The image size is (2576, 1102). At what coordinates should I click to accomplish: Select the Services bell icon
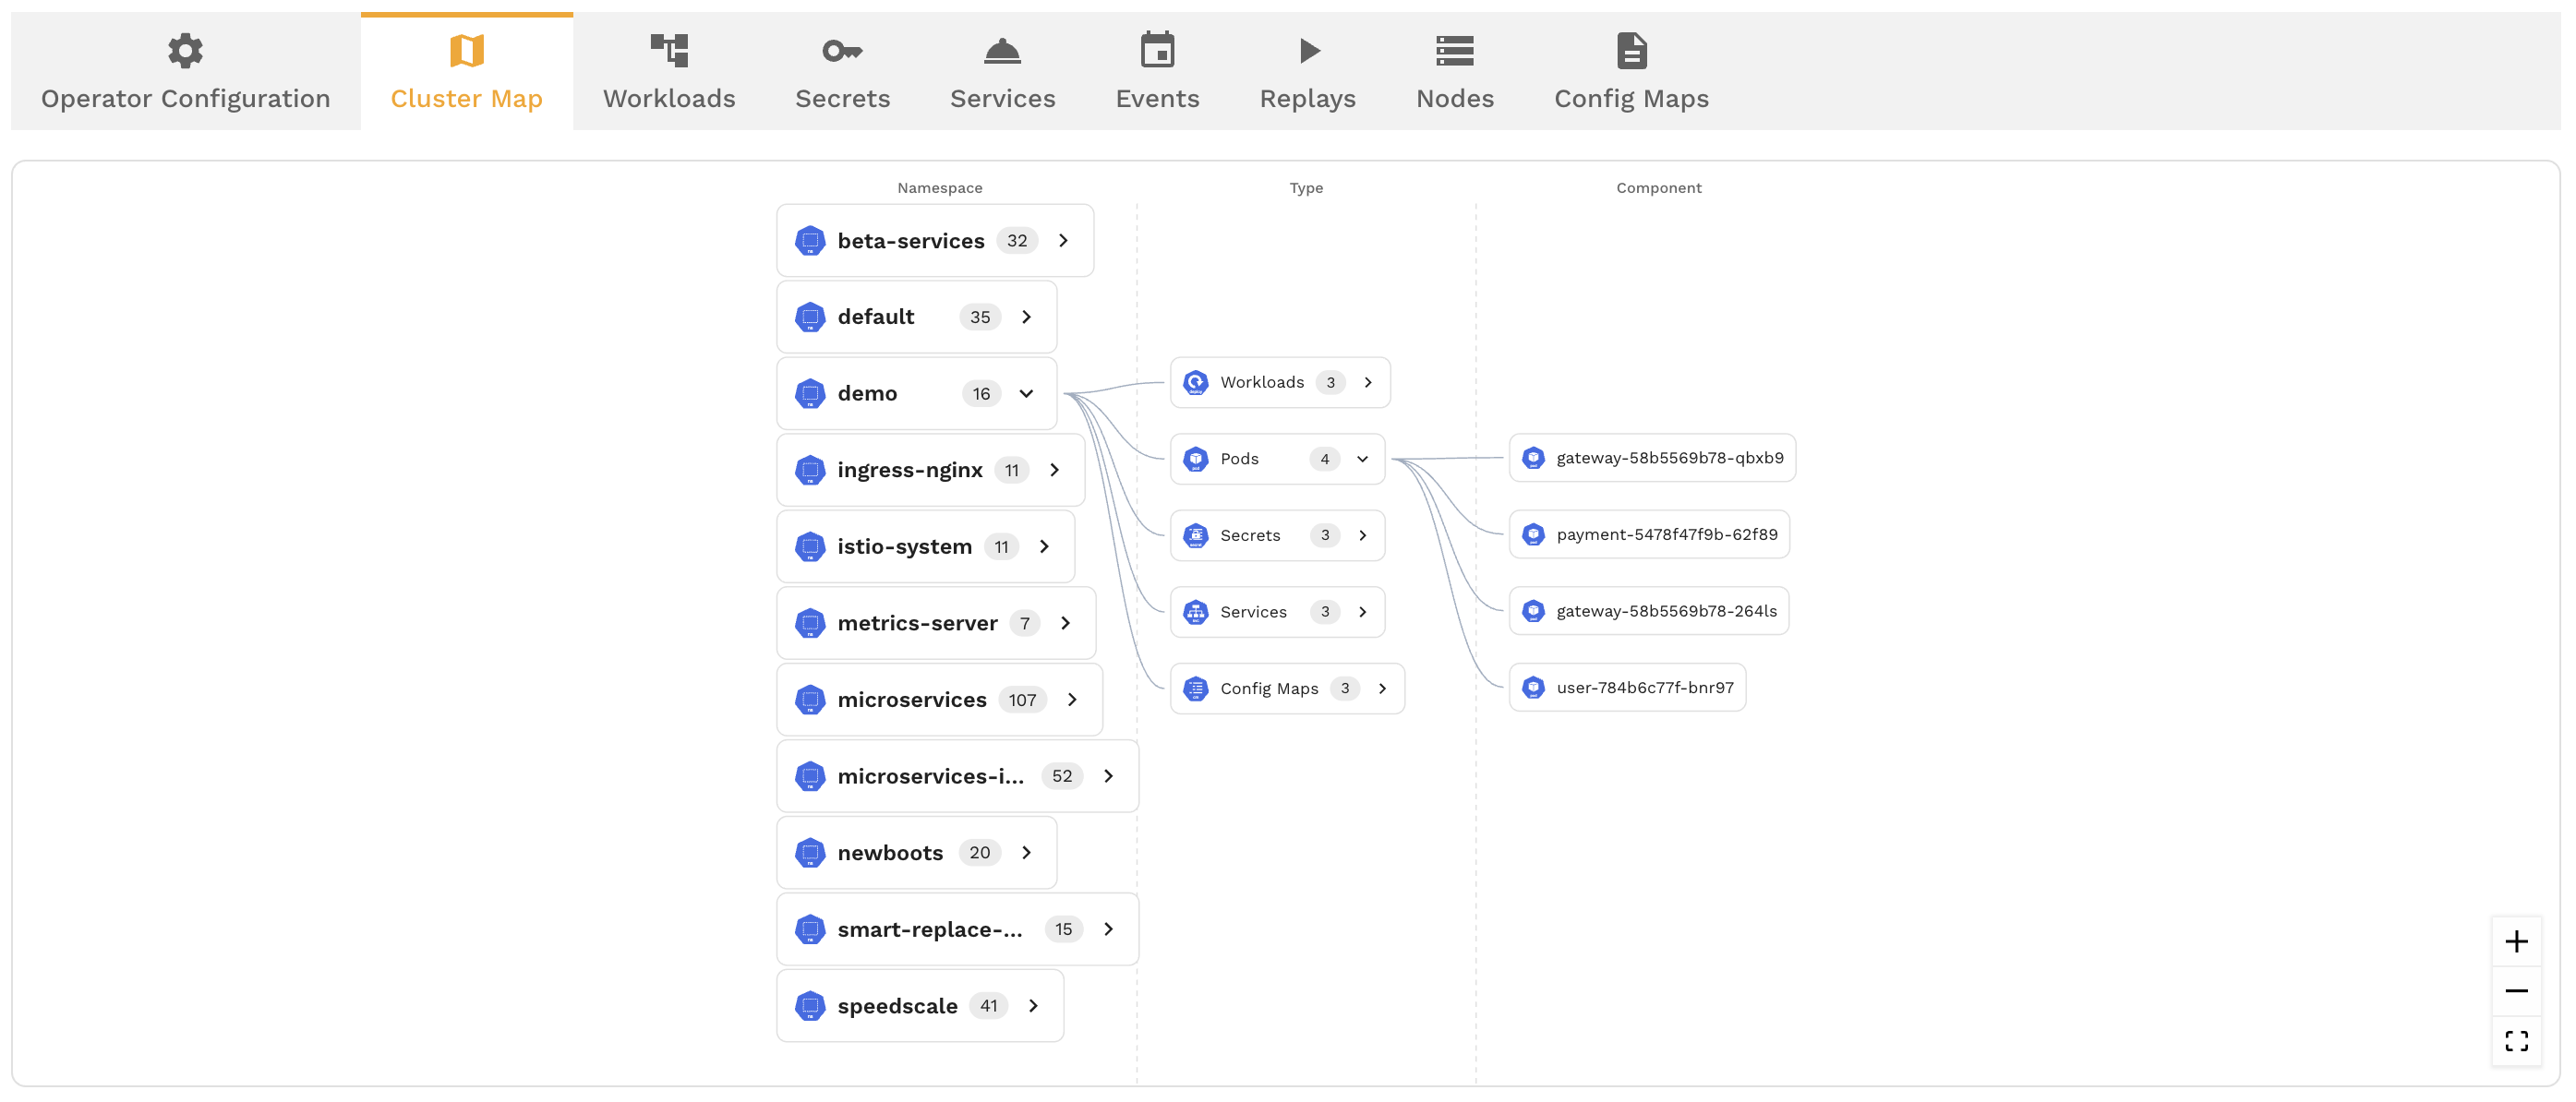1002,50
